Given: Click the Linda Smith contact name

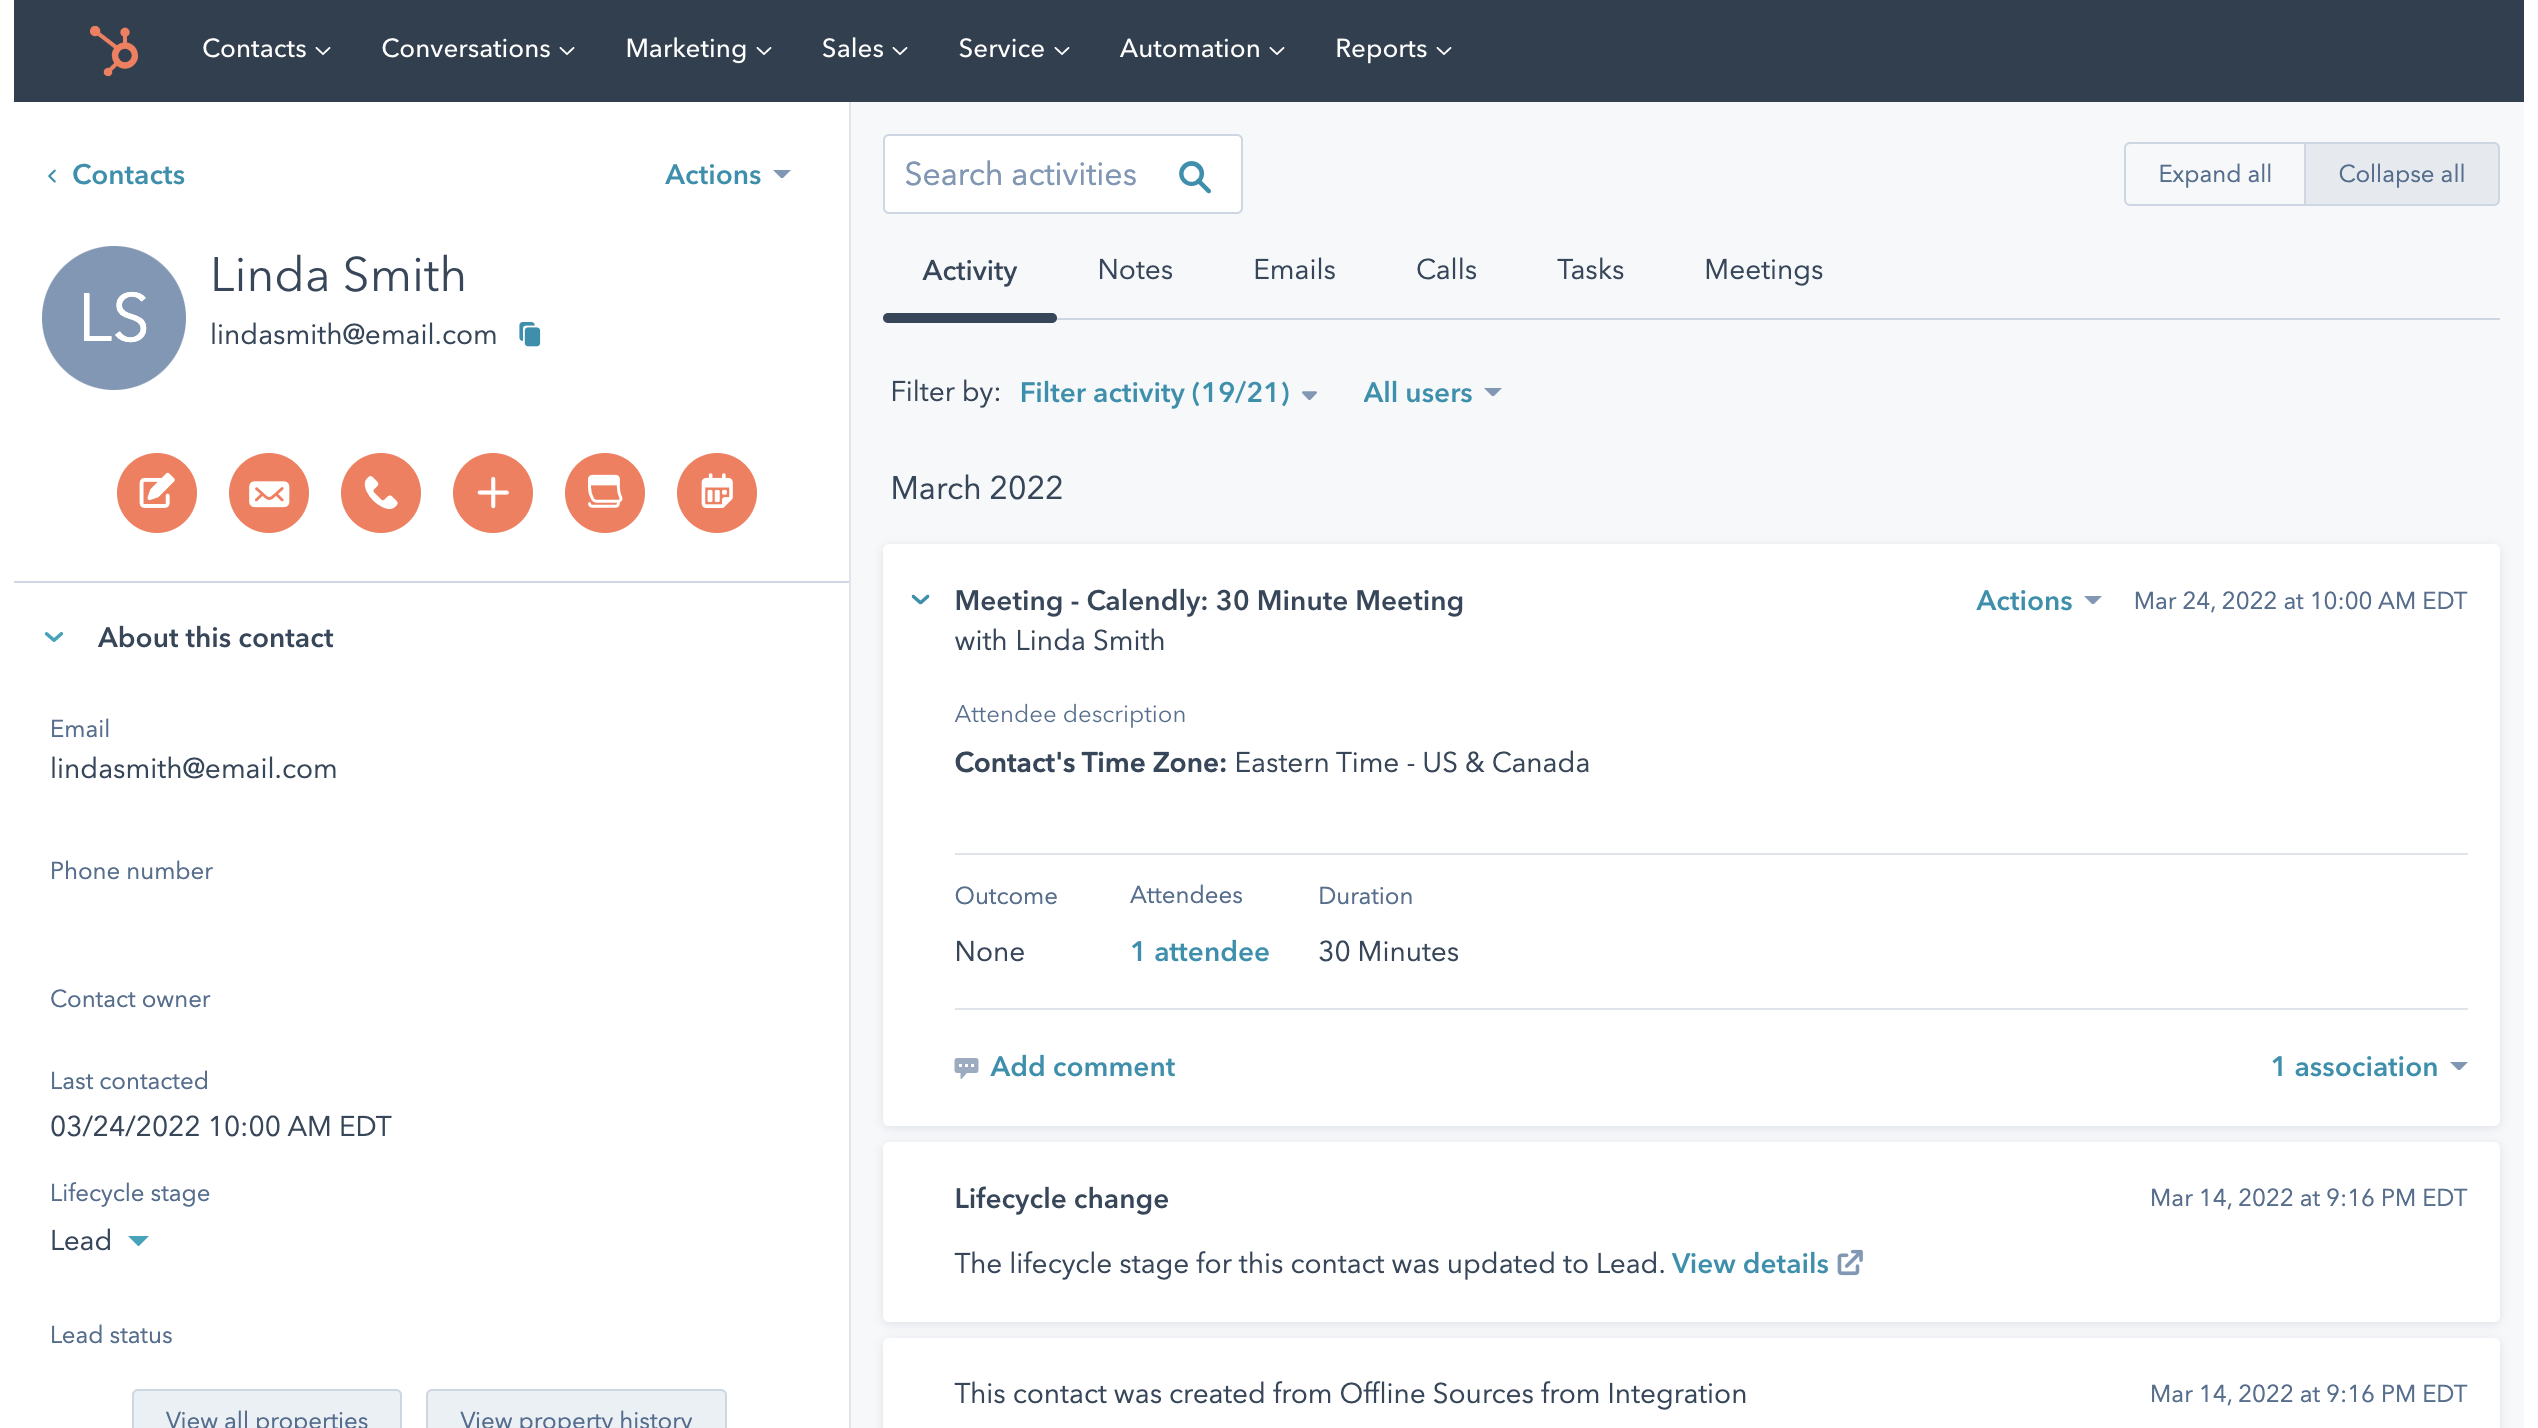Looking at the screenshot, I should pos(338,275).
